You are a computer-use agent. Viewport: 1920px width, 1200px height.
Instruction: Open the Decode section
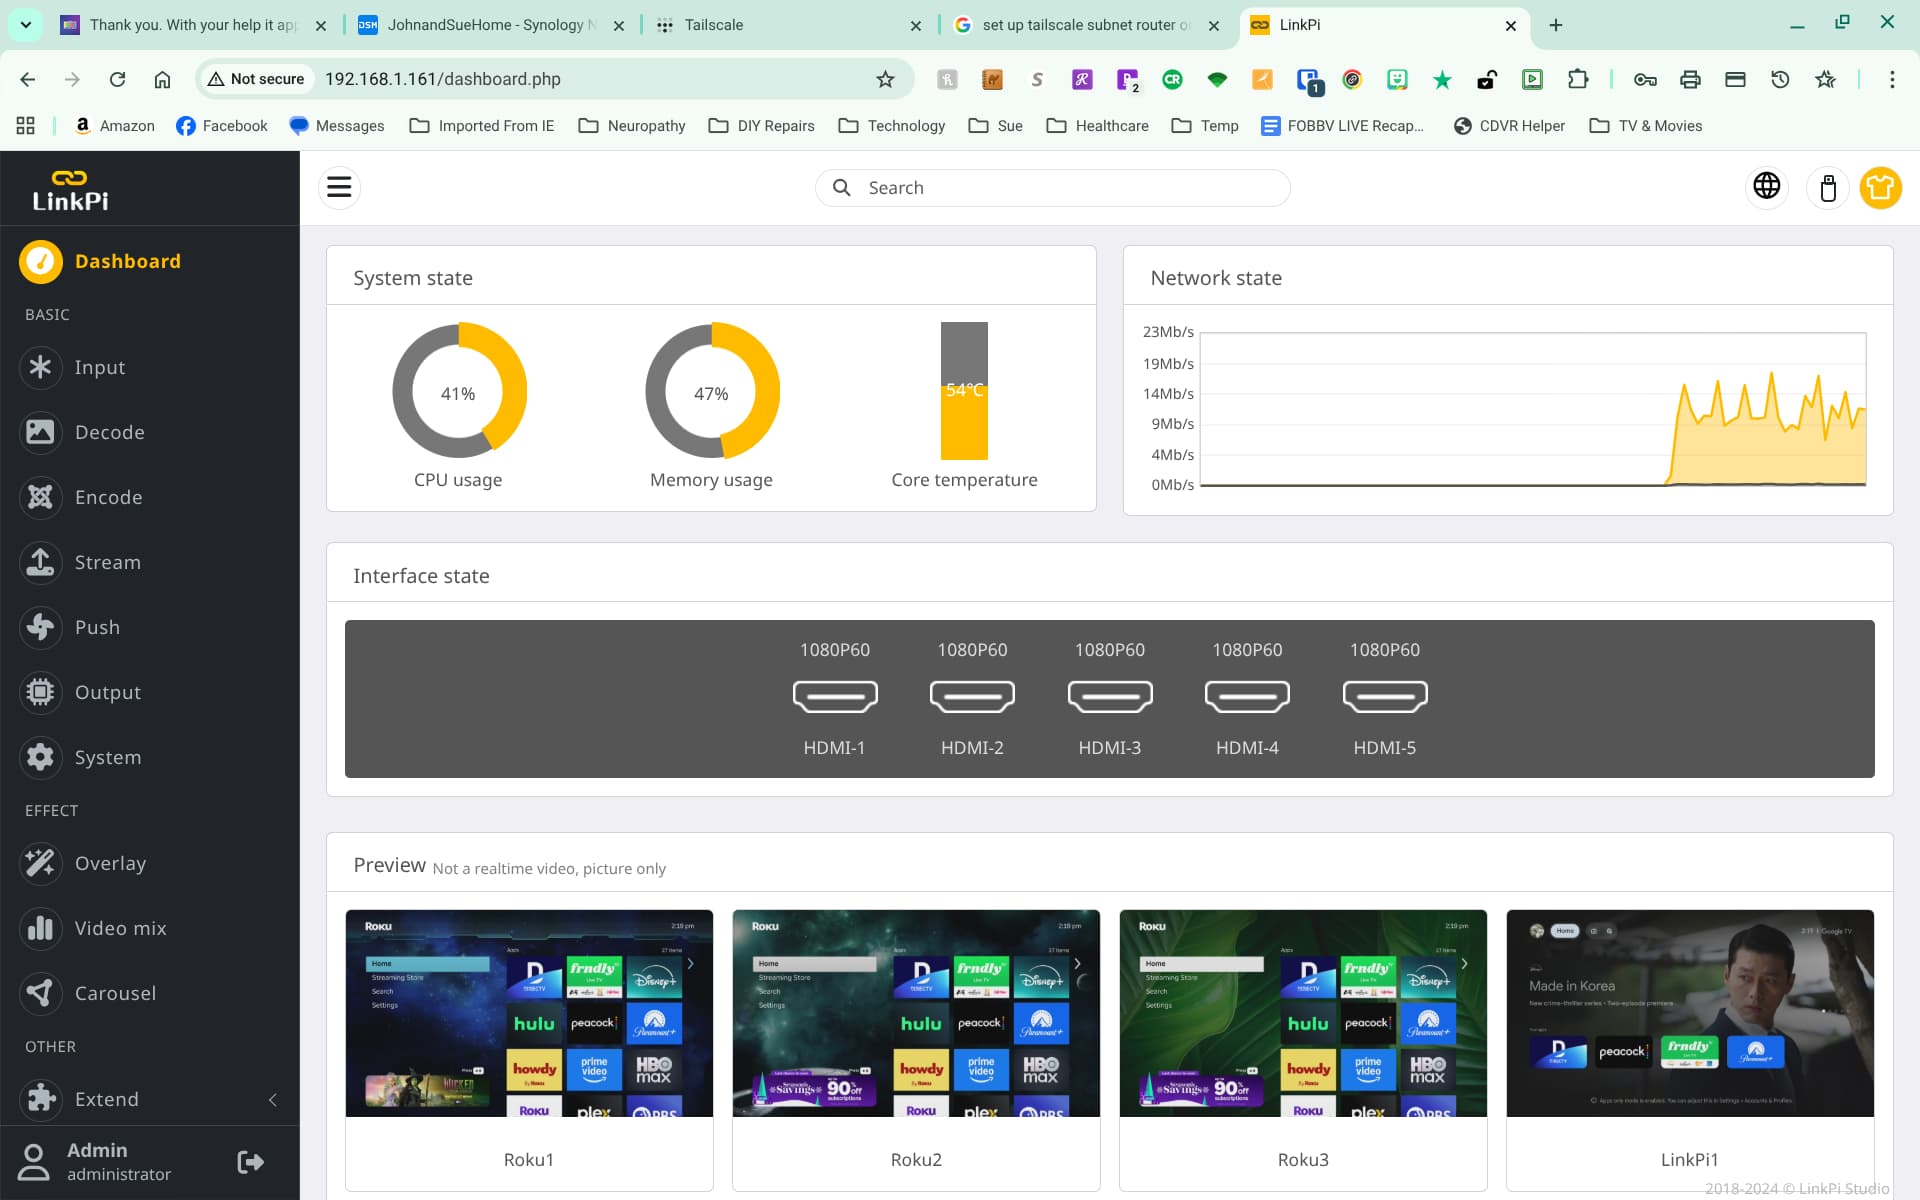[109, 432]
